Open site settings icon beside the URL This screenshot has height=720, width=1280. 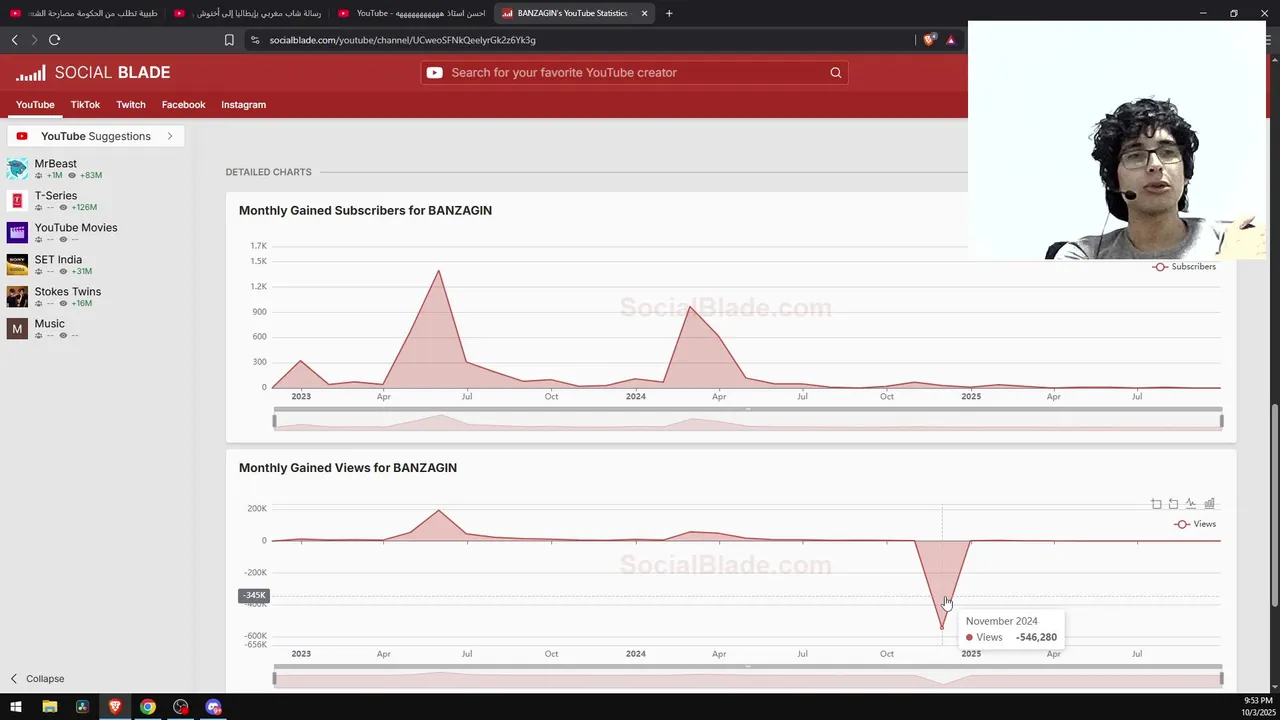(255, 40)
